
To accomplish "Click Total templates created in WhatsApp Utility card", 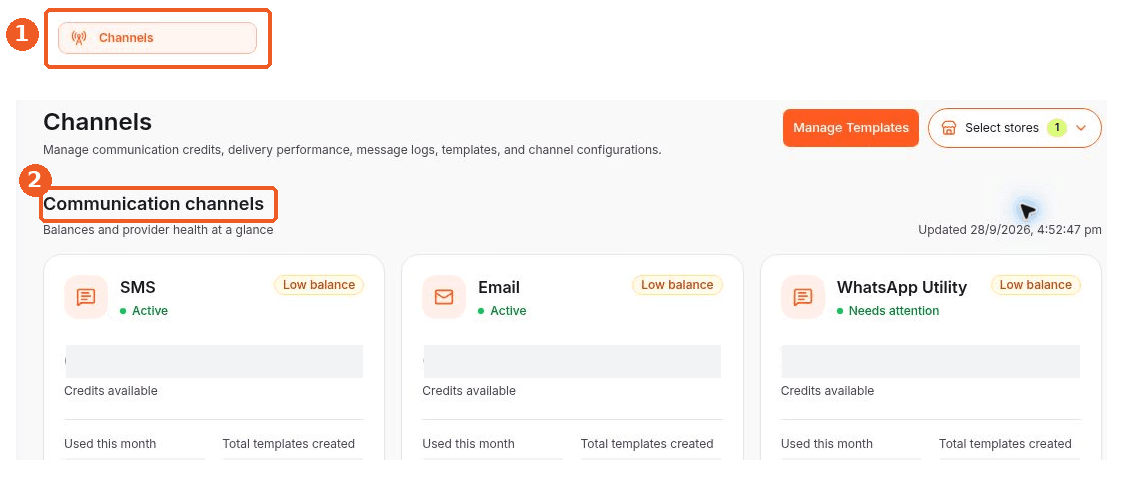I will pos(1006,444).
